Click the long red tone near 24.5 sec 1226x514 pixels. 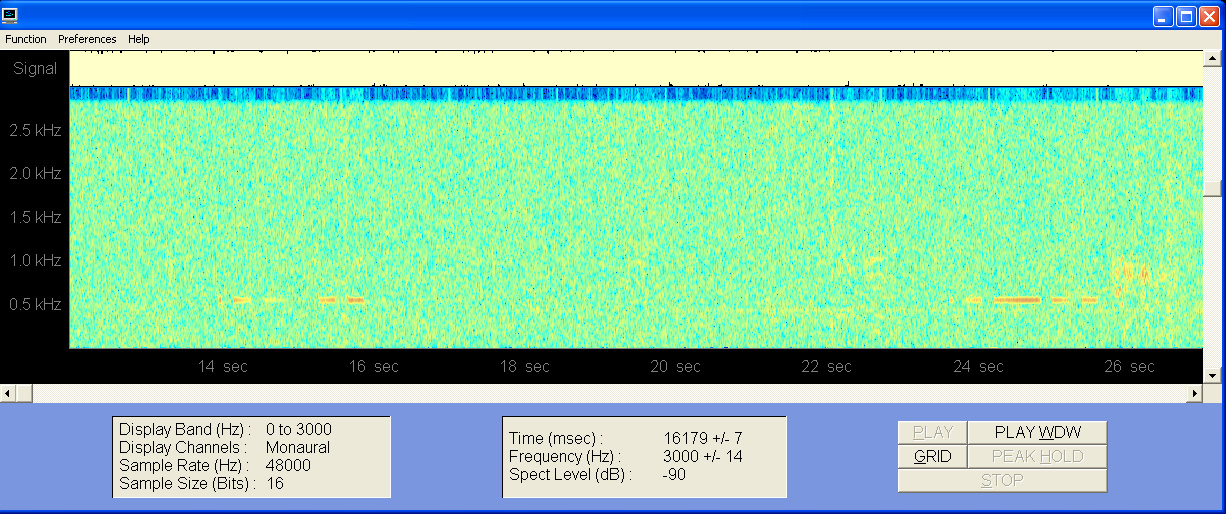[1018, 300]
